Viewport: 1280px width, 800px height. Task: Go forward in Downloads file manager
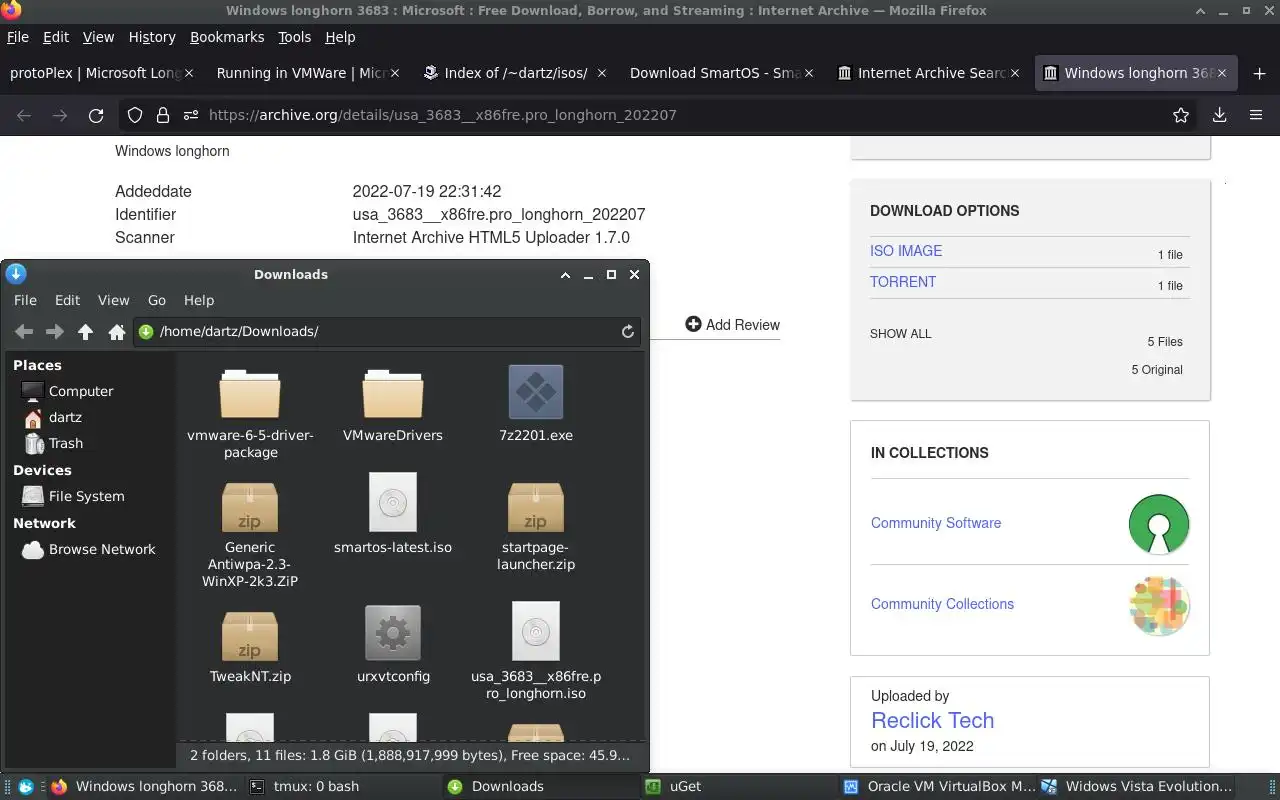tap(55, 332)
